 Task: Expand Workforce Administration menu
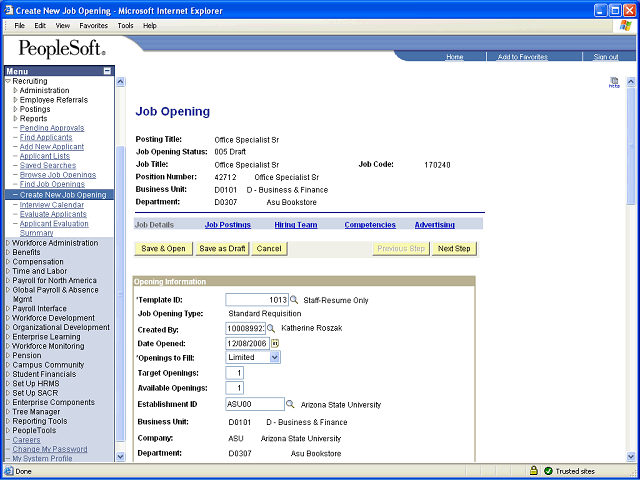click(8, 243)
